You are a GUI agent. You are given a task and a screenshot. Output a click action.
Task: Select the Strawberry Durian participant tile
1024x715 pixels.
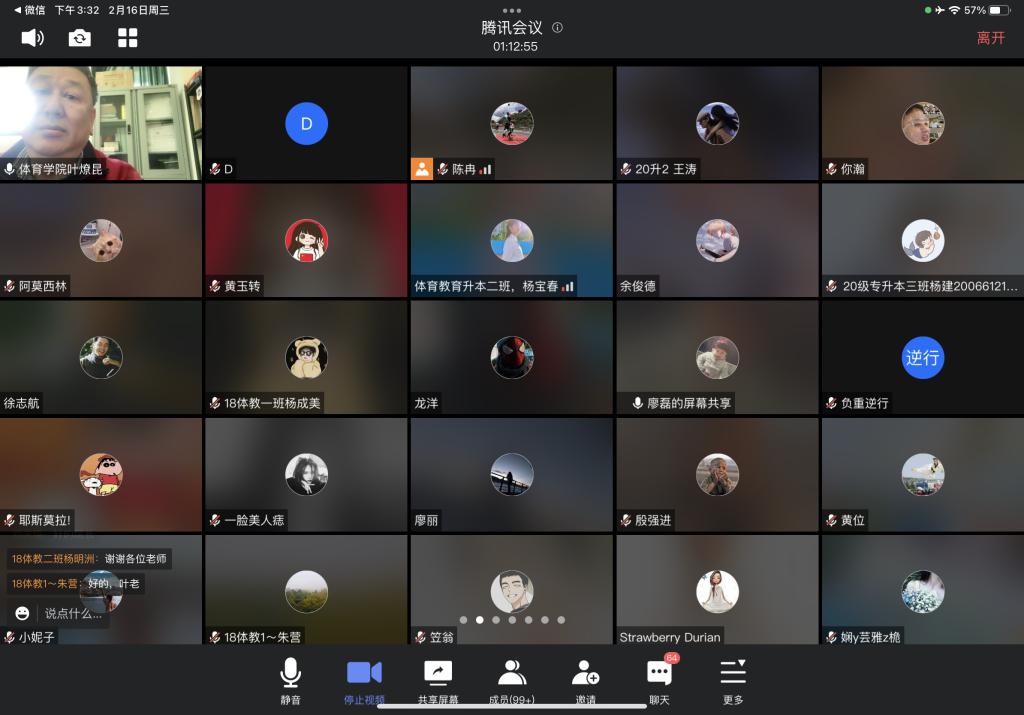717,590
